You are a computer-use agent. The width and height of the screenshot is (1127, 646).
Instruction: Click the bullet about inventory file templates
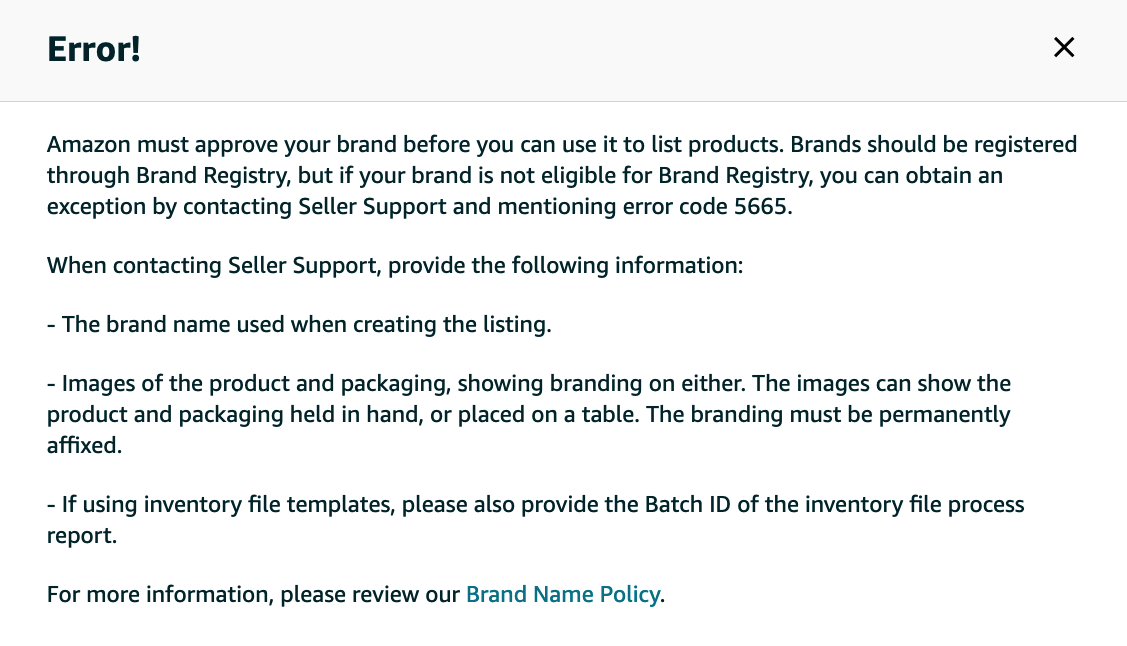(535, 520)
